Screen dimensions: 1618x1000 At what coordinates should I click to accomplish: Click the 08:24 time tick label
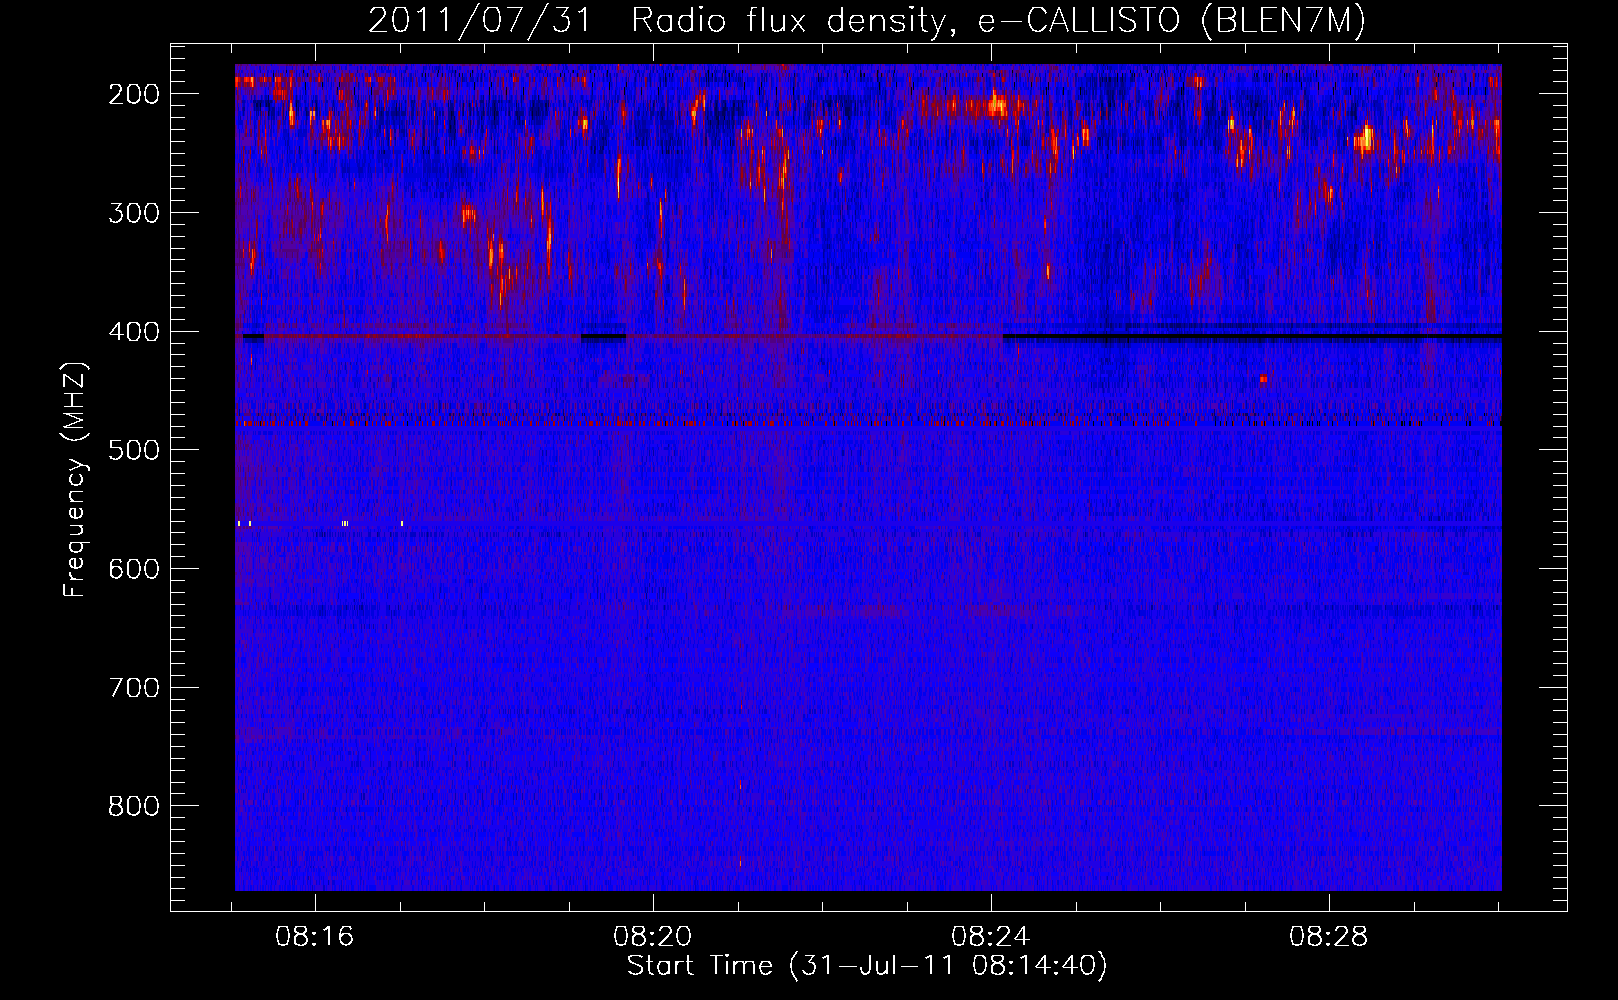[x=991, y=937]
